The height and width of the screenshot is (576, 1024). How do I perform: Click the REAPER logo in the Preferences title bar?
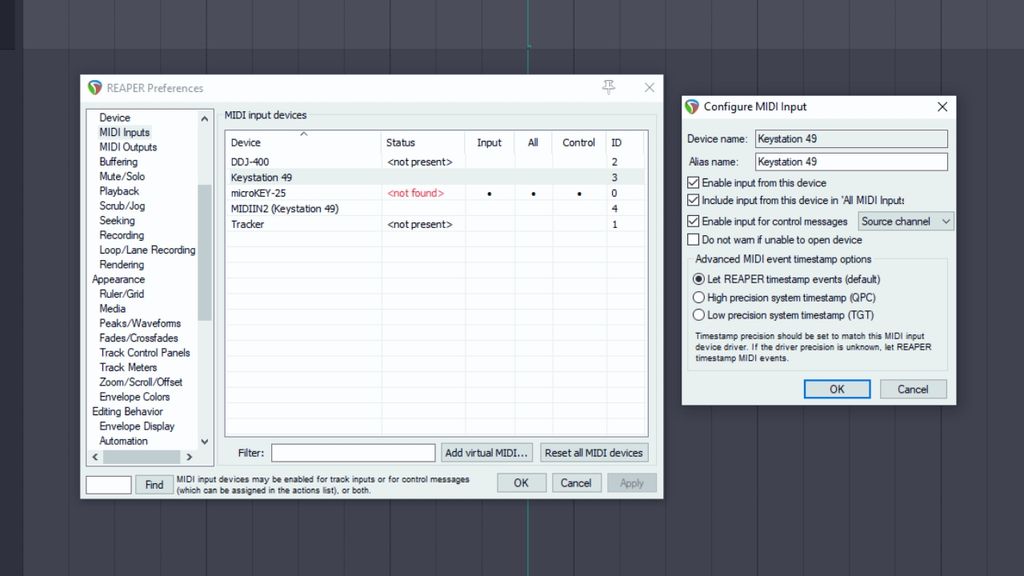tap(94, 88)
